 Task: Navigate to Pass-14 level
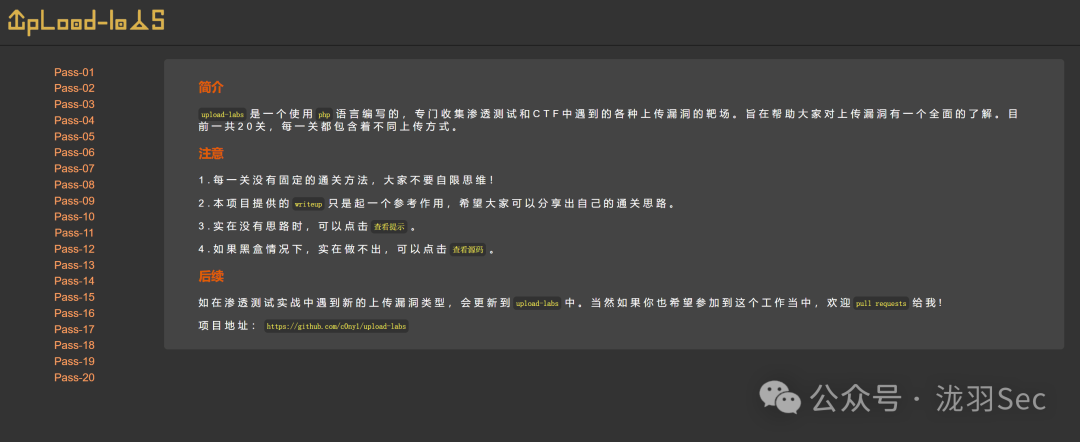pos(74,281)
